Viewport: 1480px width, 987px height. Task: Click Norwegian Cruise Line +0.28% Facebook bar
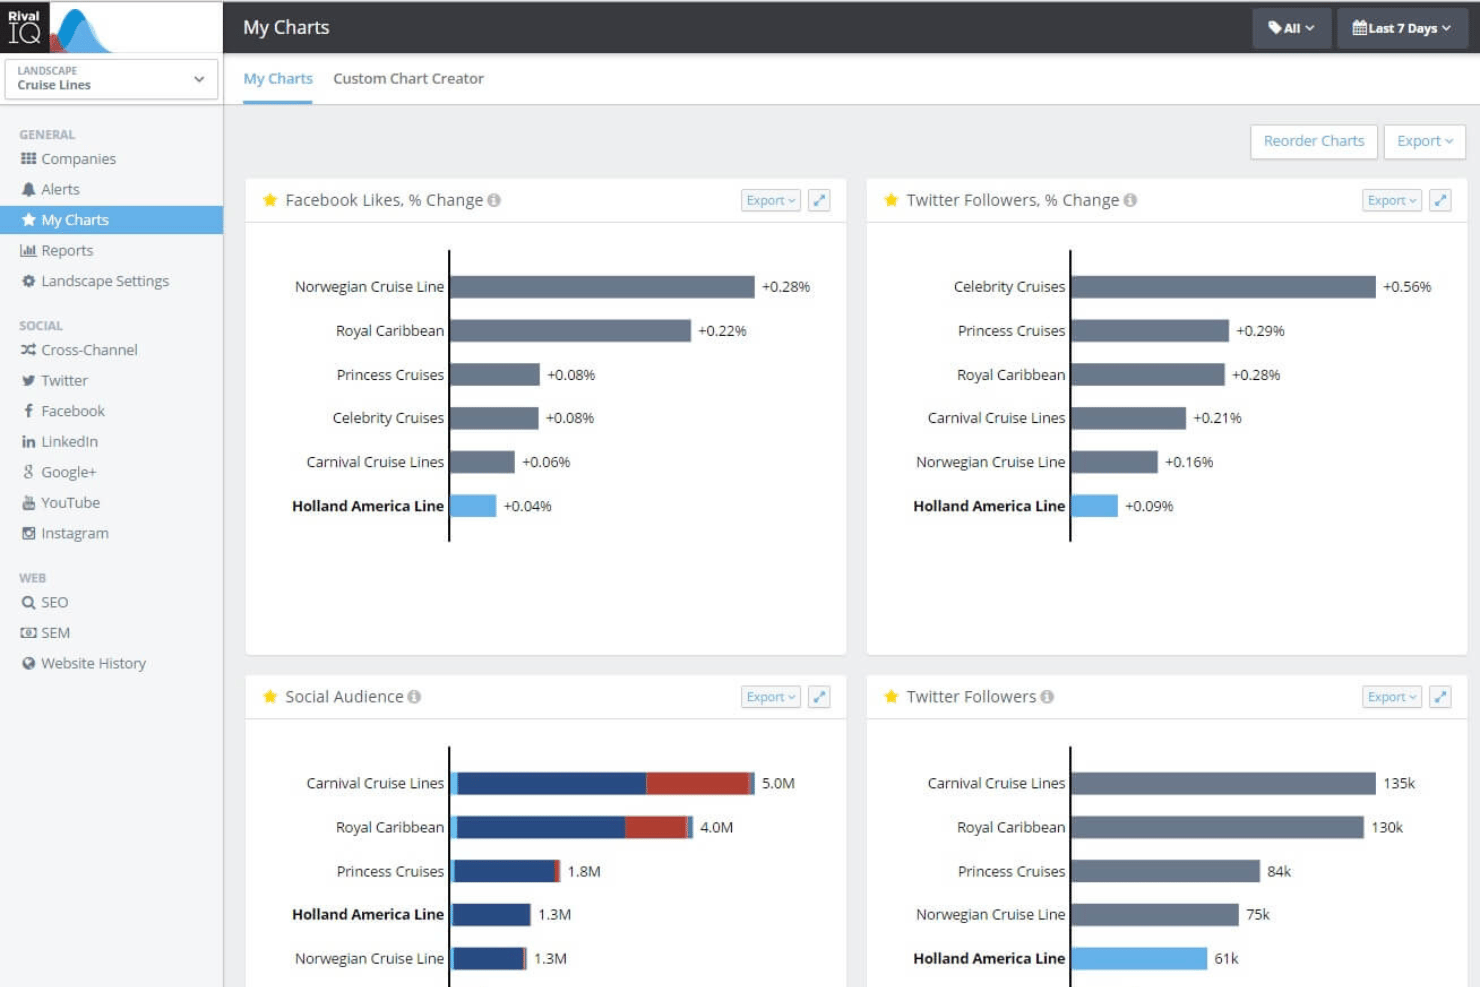[x=602, y=287]
